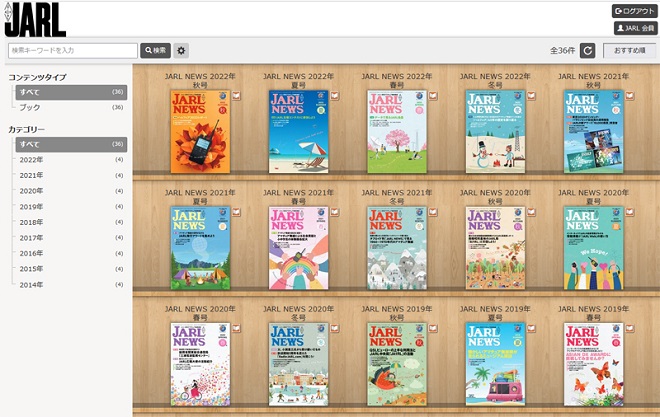
Task: Click book icon beside 2021年 冬号
Action: (433, 212)
